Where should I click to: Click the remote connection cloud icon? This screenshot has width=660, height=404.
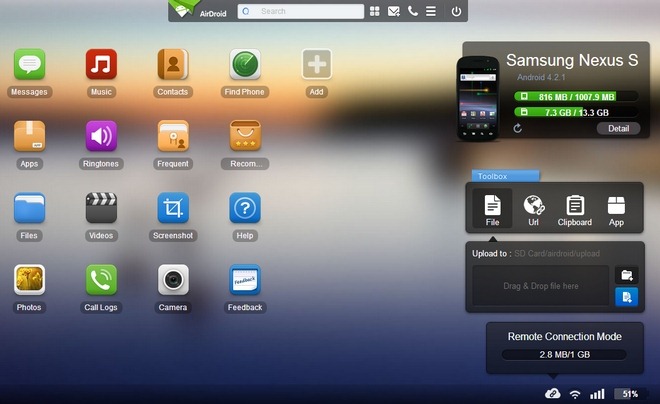[x=552, y=393]
